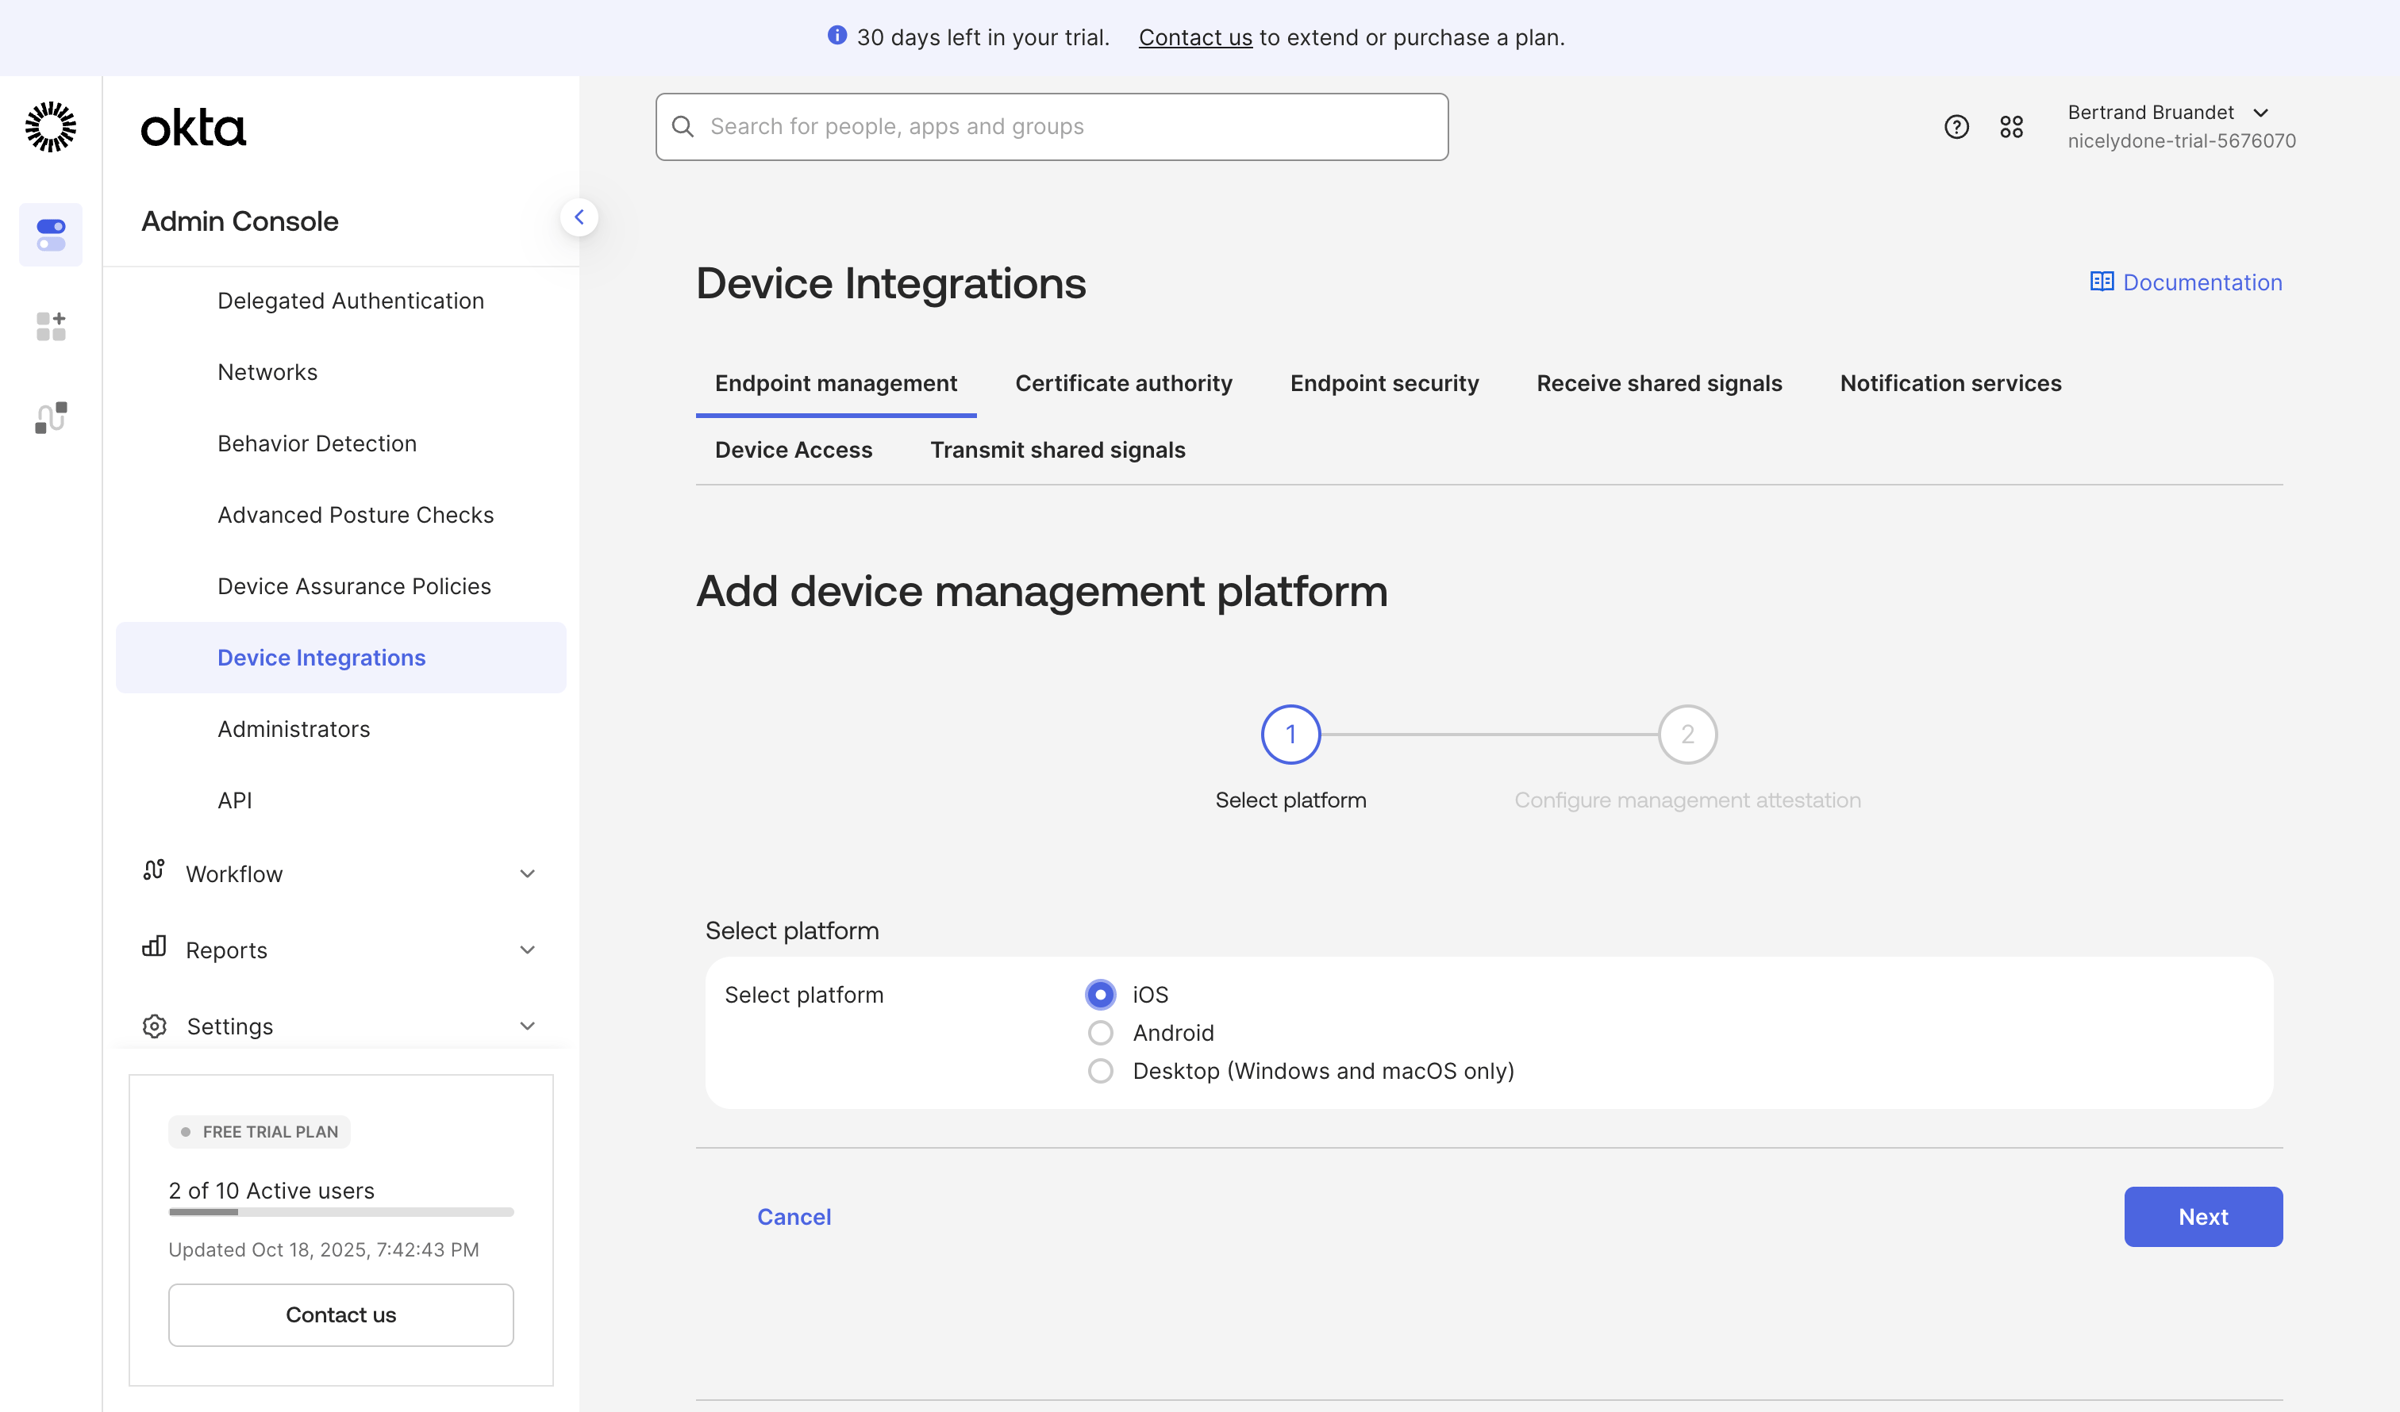This screenshot has width=2400, height=1412.
Task: Select the iOS platform radio button
Action: coord(1100,994)
